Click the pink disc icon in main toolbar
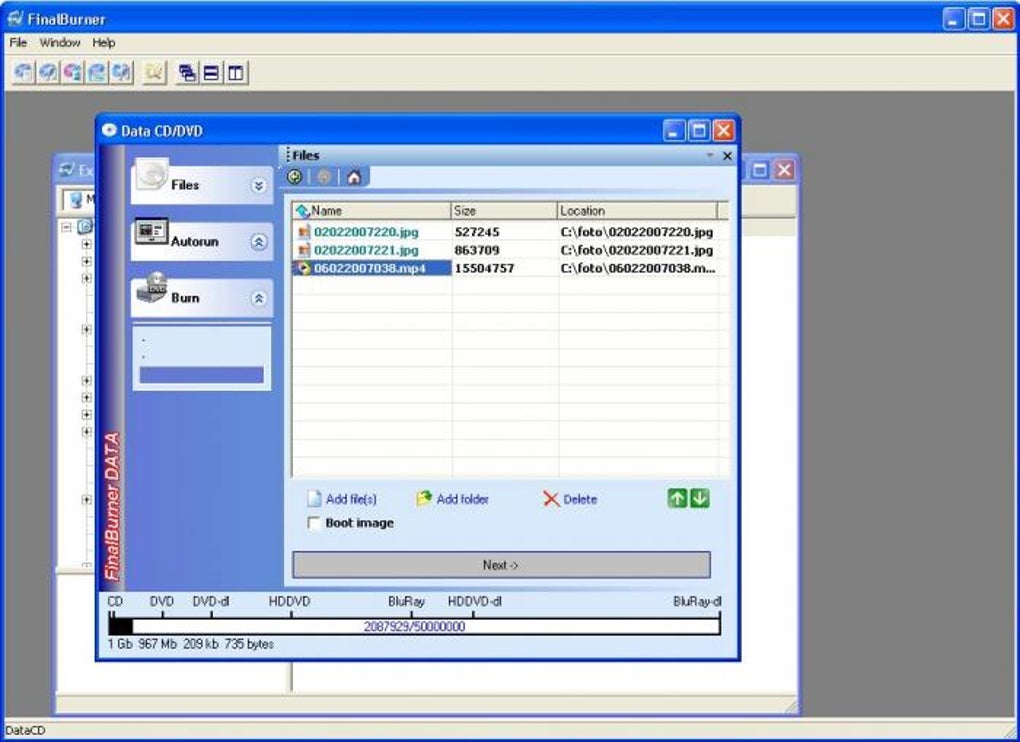This screenshot has width=1020, height=742. [73, 72]
